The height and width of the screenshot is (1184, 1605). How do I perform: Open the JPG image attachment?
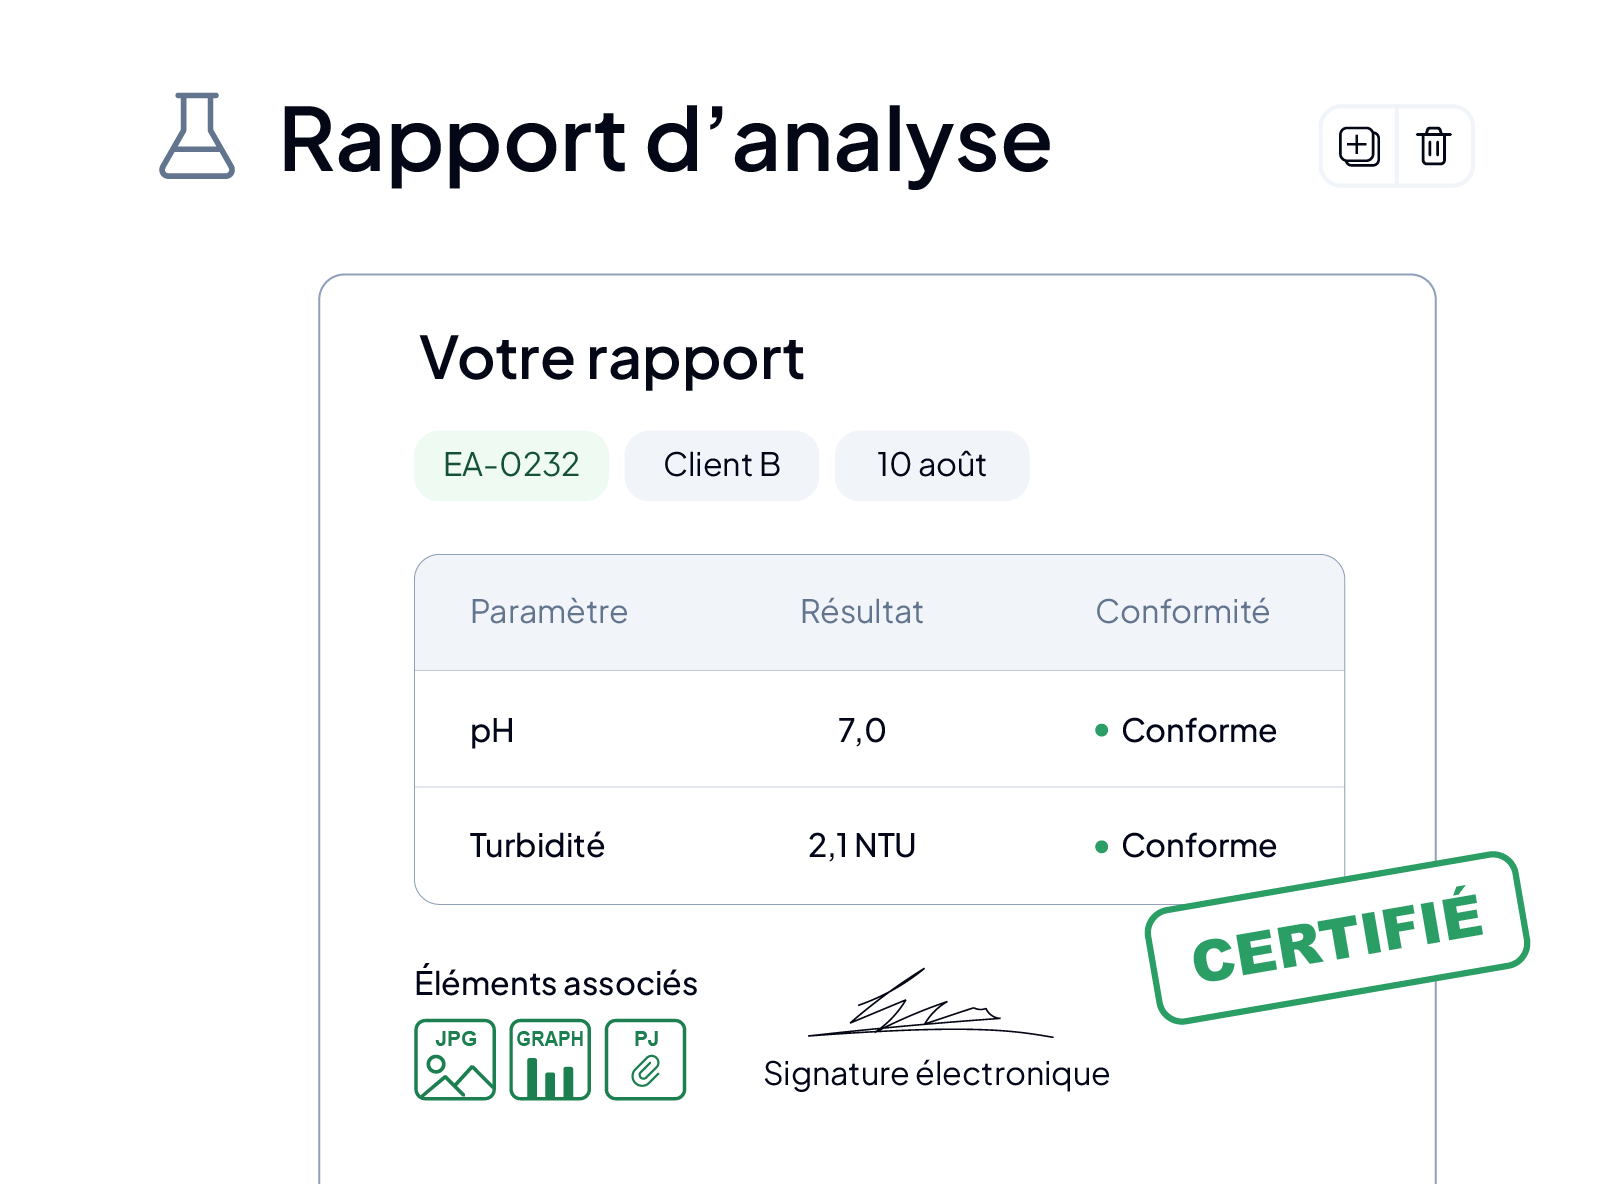pos(455,1060)
